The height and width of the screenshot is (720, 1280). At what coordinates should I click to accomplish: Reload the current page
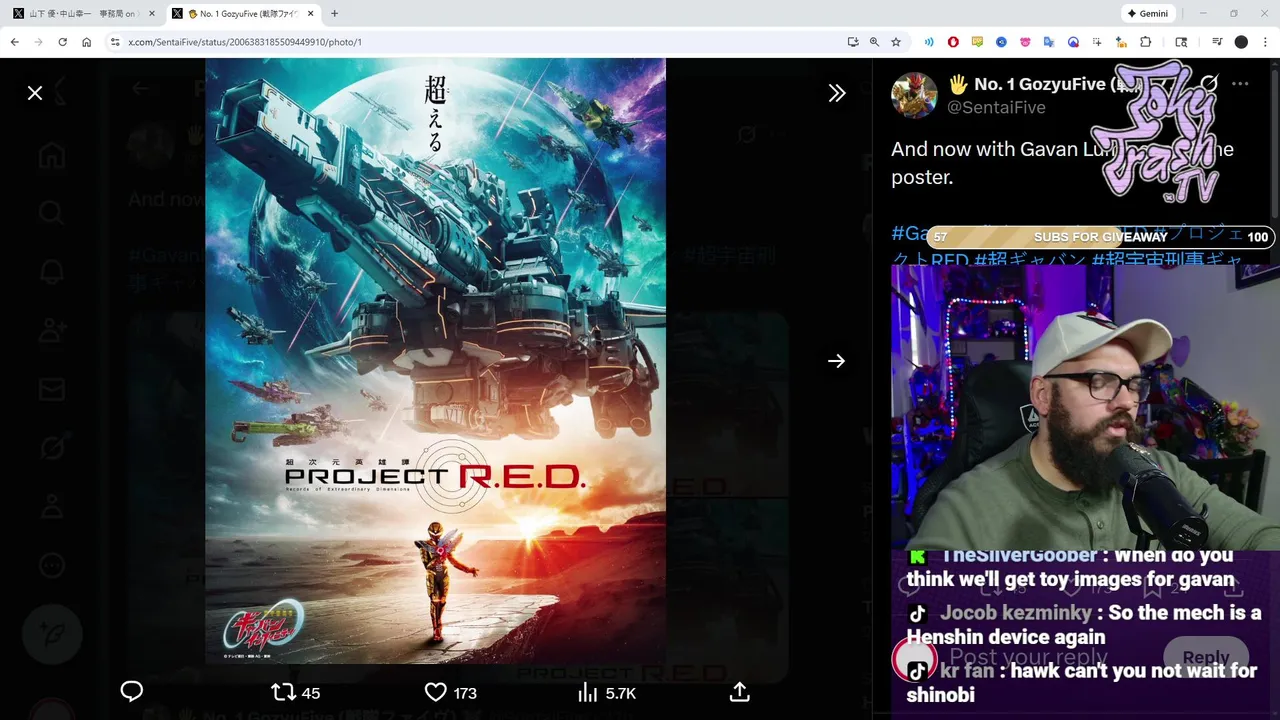[x=63, y=42]
